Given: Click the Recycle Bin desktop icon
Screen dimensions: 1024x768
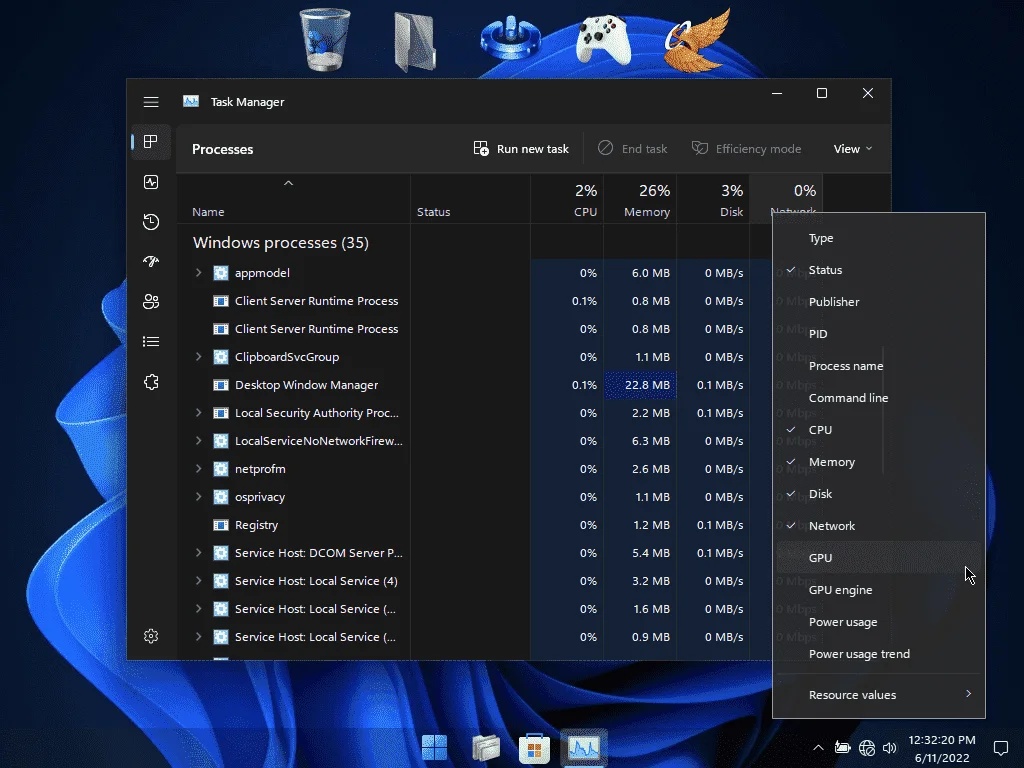Looking at the screenshot, I should (x=325, y=39).
